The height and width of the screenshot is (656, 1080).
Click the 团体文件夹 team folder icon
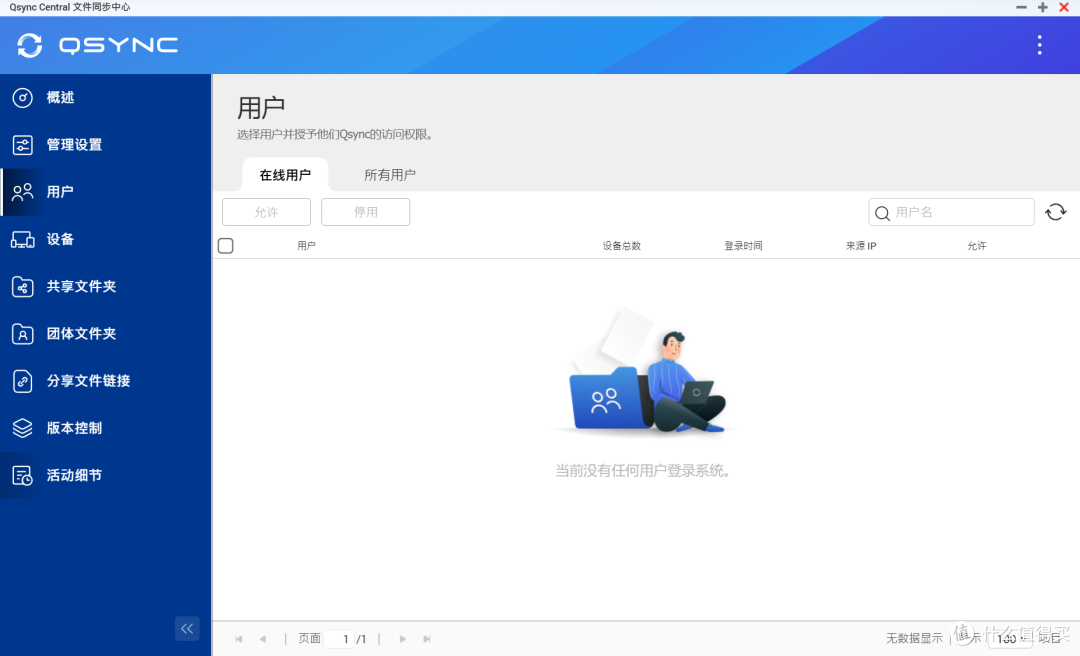[22, 334]
